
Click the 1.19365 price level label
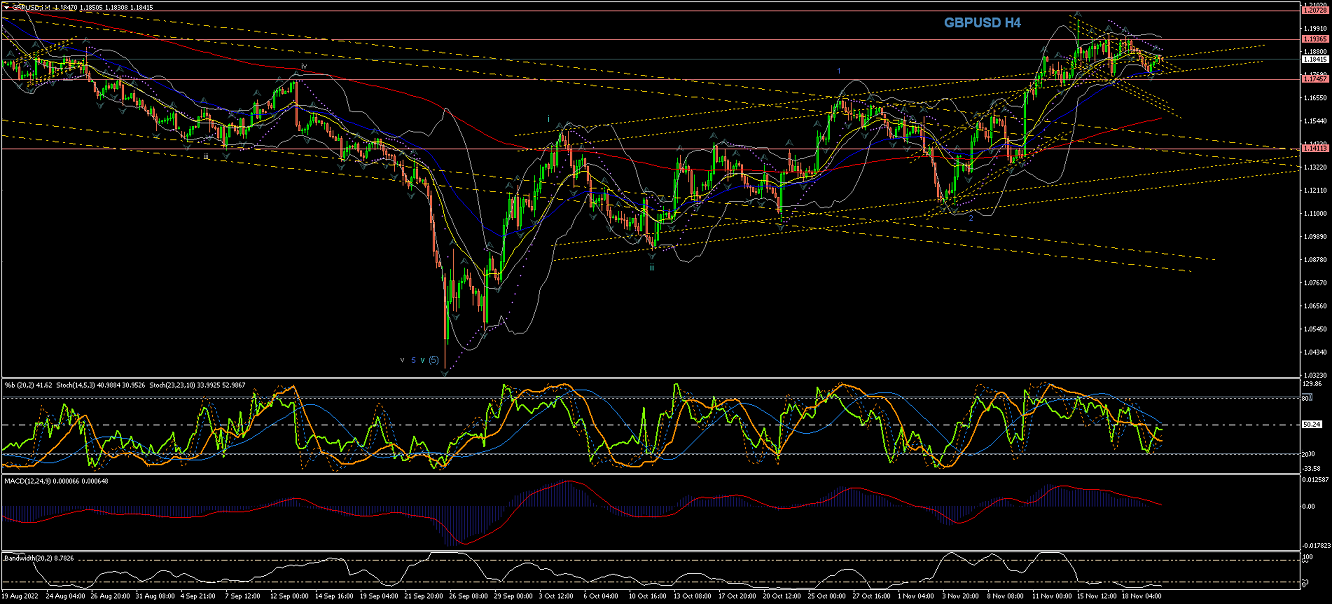(1315, 39)
